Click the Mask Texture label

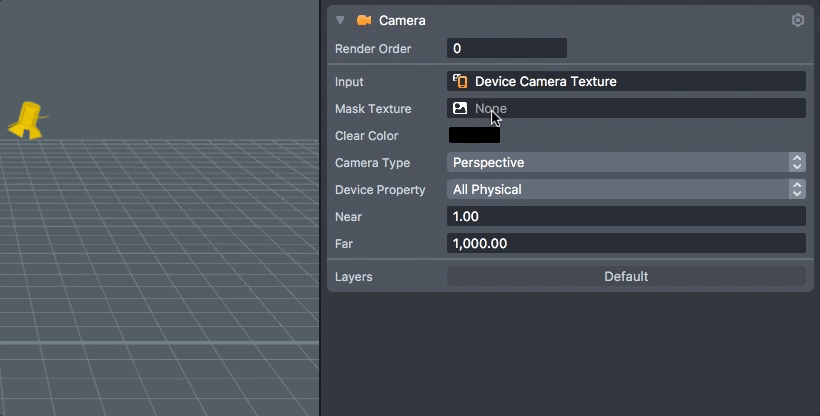point(373,109)
